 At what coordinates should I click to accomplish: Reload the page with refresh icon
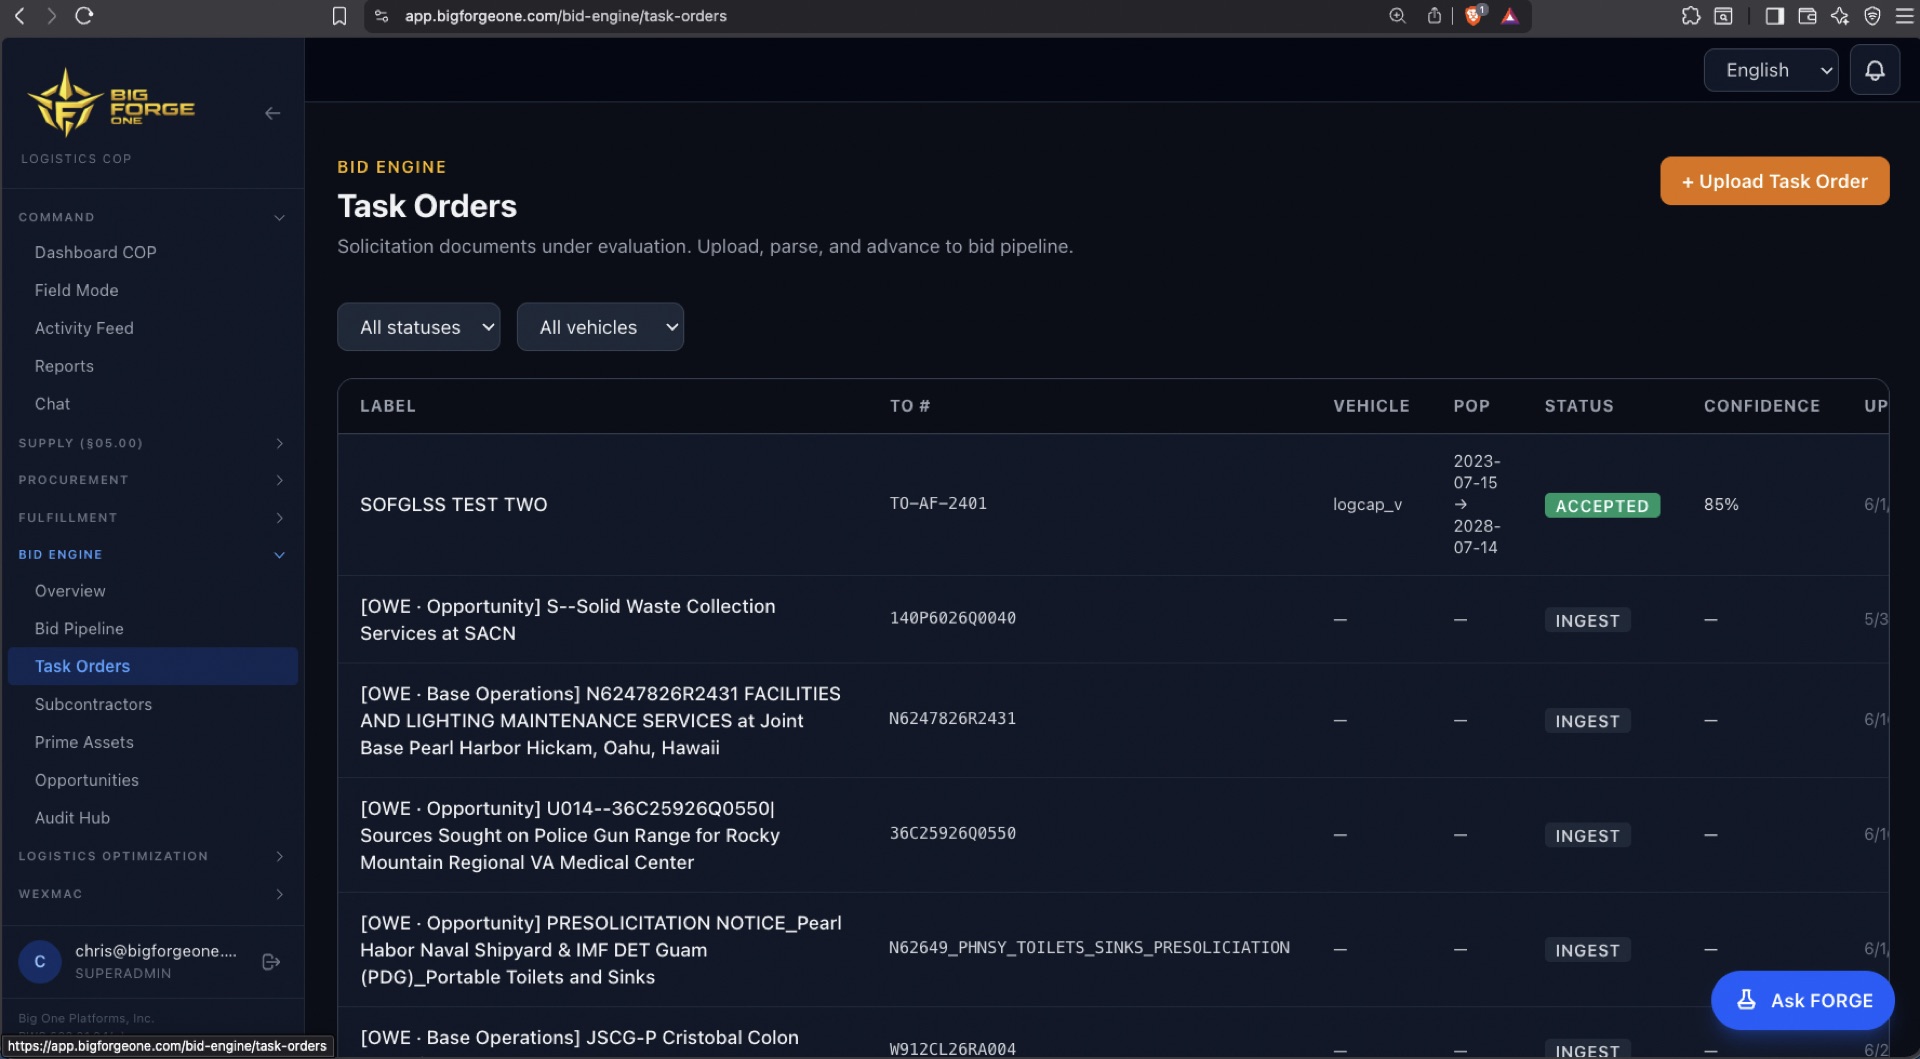click(84, 16)
